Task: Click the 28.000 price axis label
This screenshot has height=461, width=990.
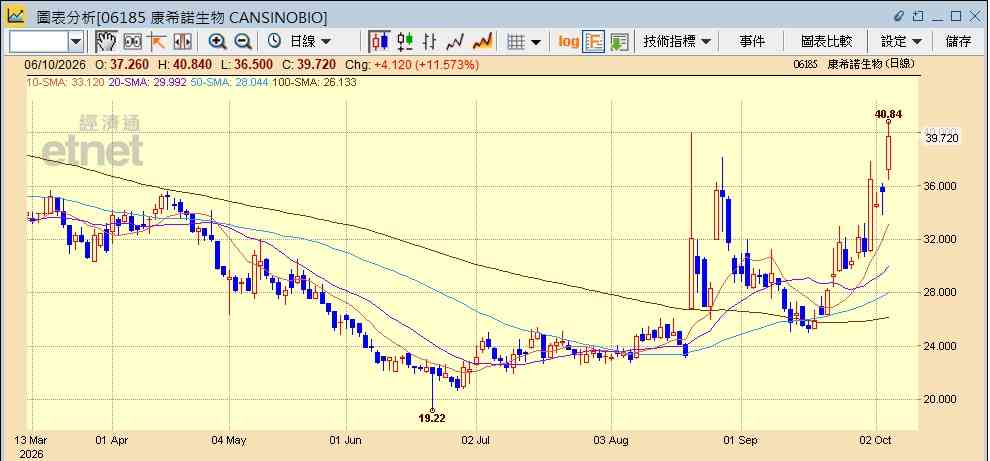Action: click(x=941, y=292)
